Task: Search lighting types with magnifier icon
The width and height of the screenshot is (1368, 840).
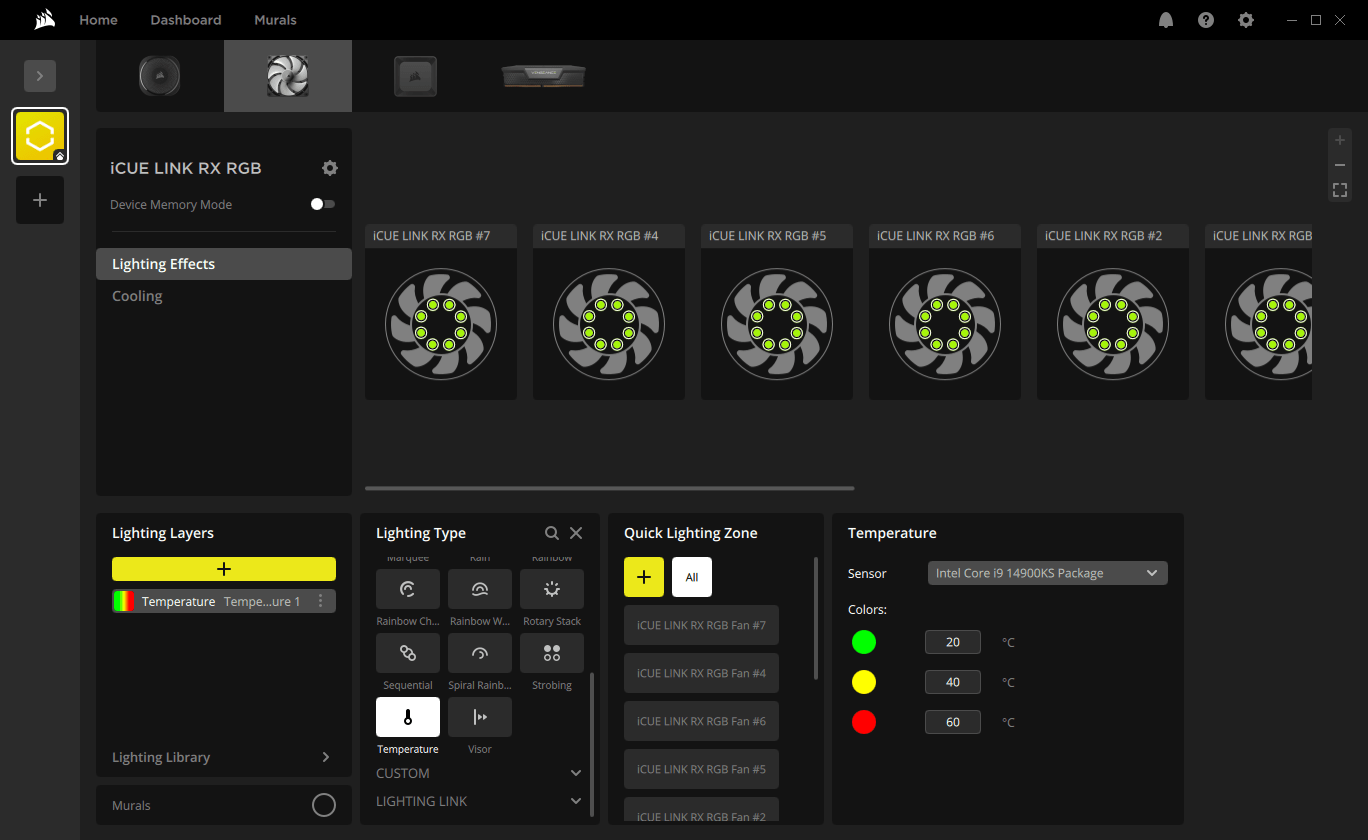Action: click(552, 533)
